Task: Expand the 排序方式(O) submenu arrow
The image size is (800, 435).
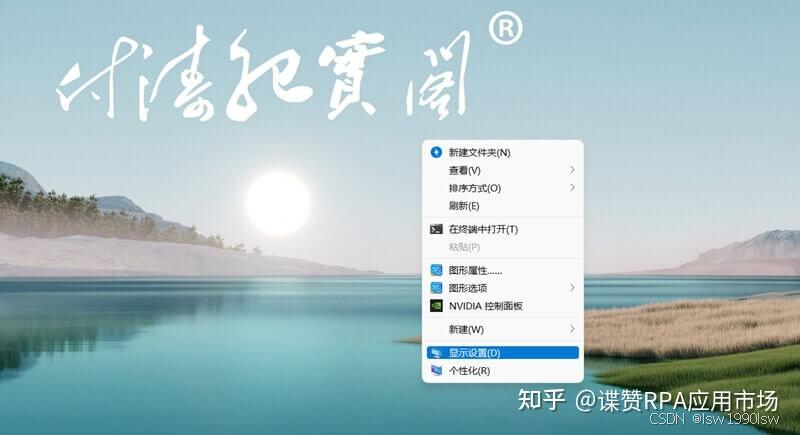Action: (x=572, y=188)
